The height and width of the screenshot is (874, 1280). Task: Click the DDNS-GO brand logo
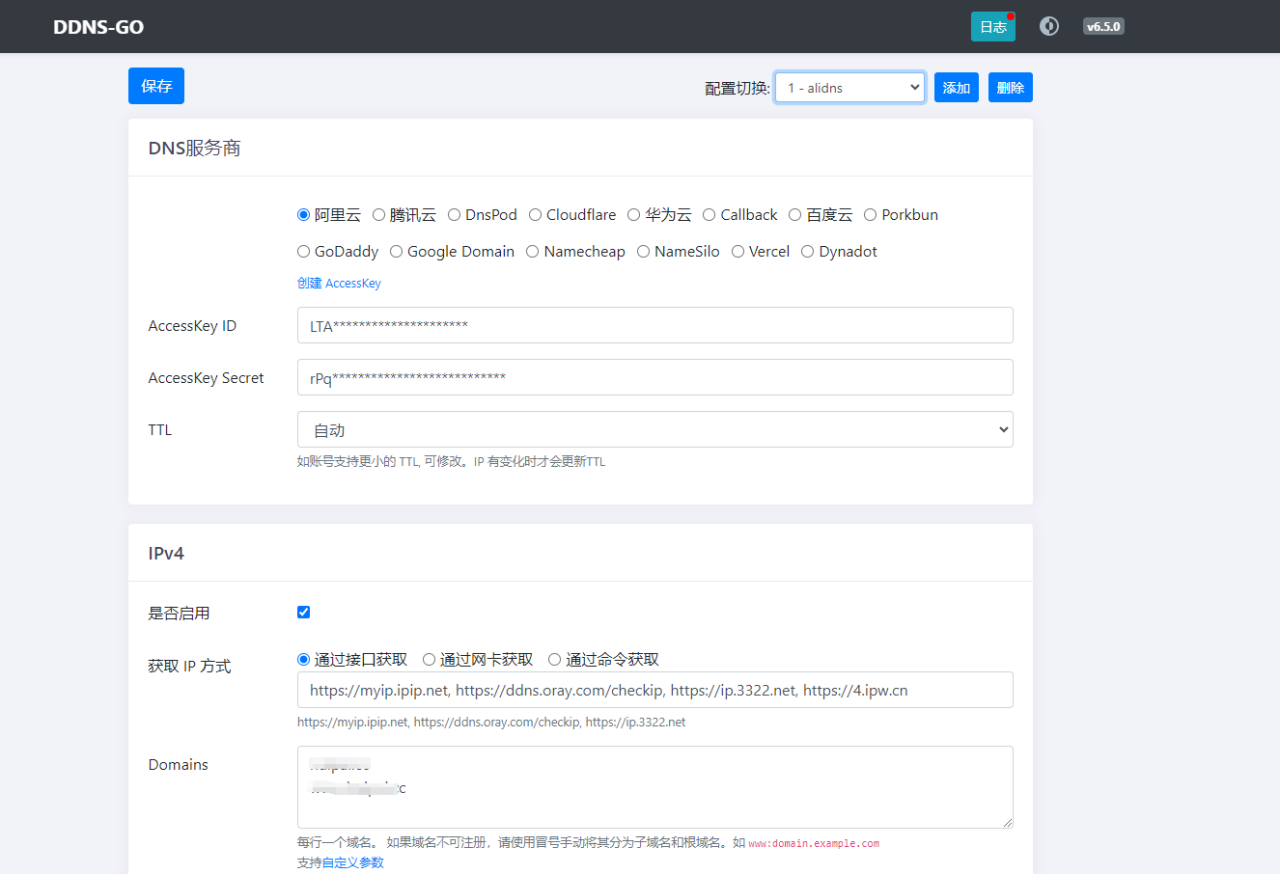pyautogui.click(x=98, y=27)
